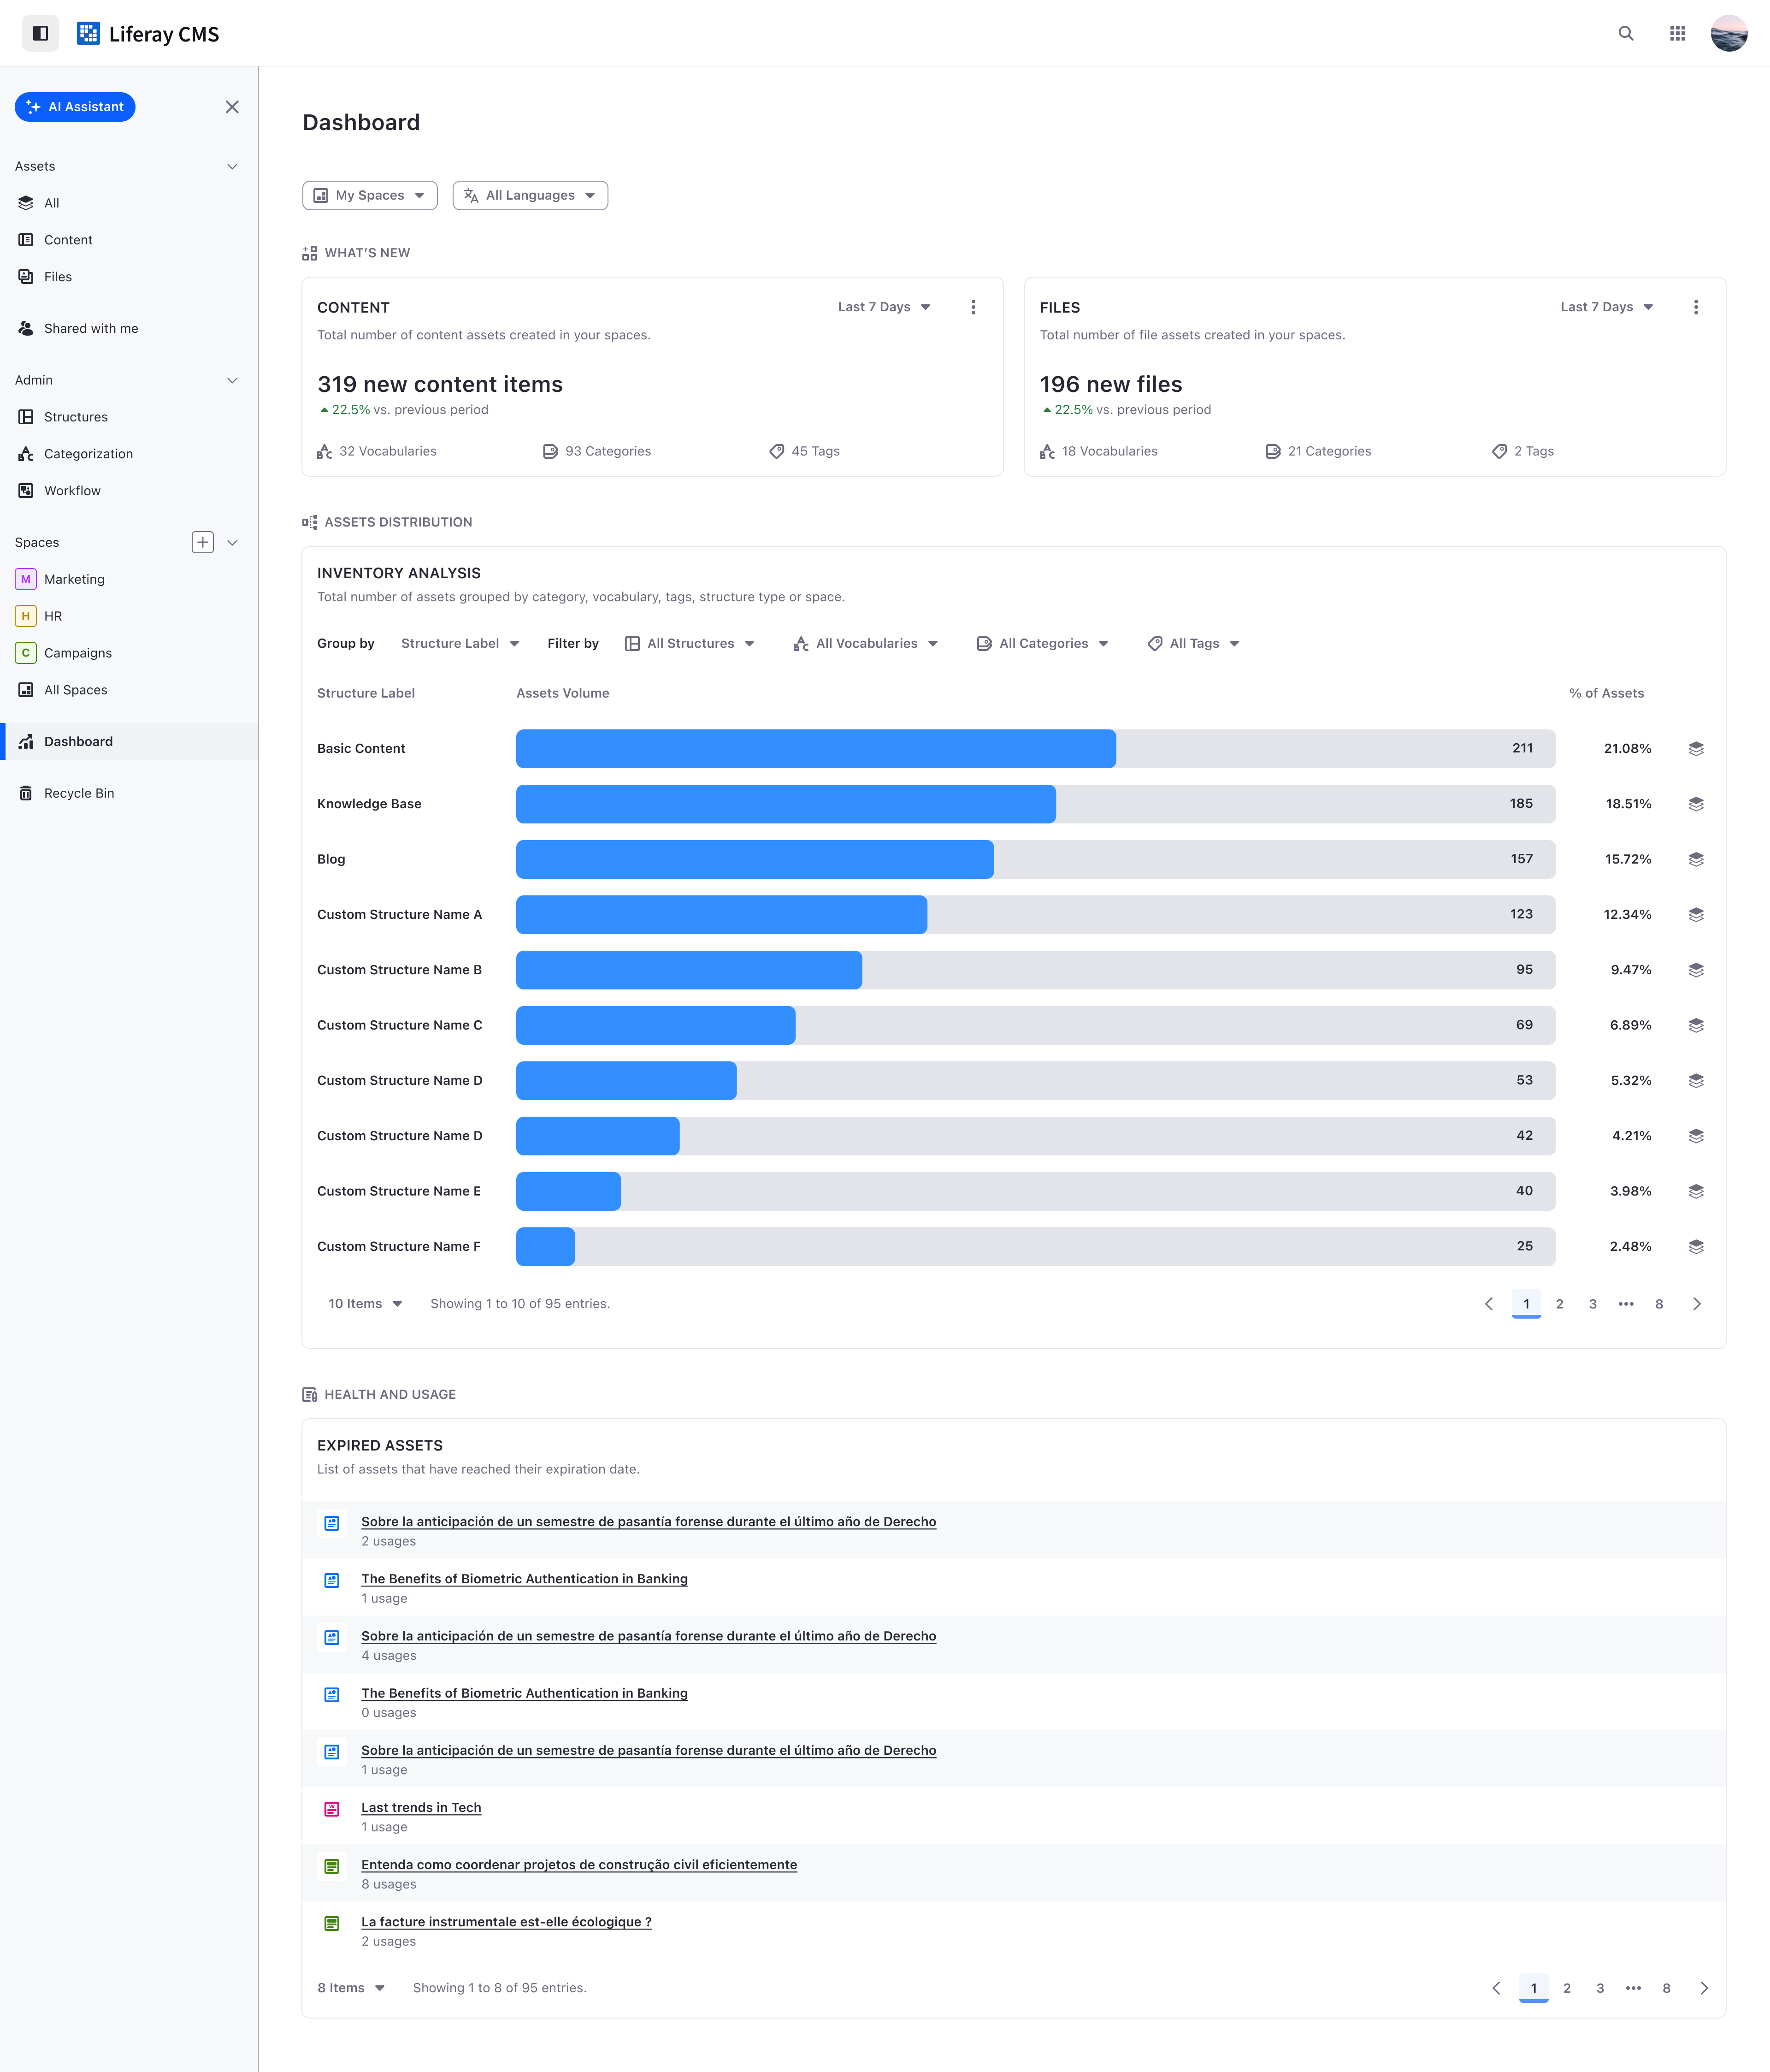Close the AI Assistant side panel

pyautogui.click(x=232, y=107)
